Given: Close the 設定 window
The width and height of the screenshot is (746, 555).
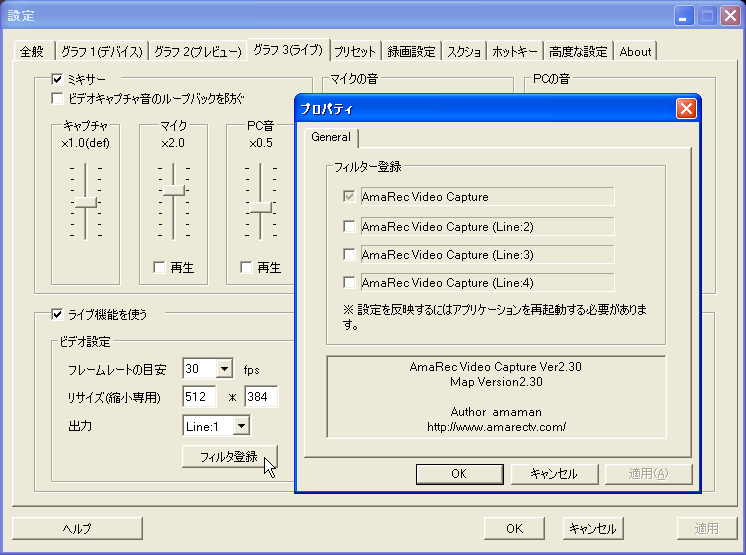Looking at the screenshot, I should click(730, 16).
